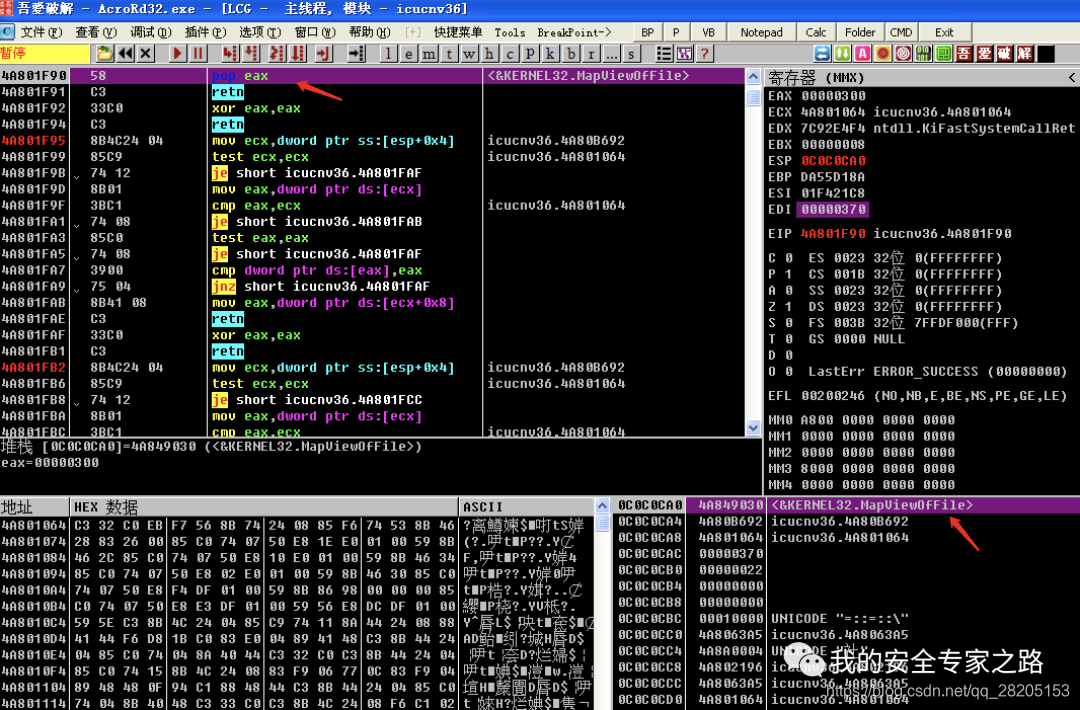This screenshot has height=710, width=1080.
Task: Close program with the X toolbar icon
Action: point(145,53)
